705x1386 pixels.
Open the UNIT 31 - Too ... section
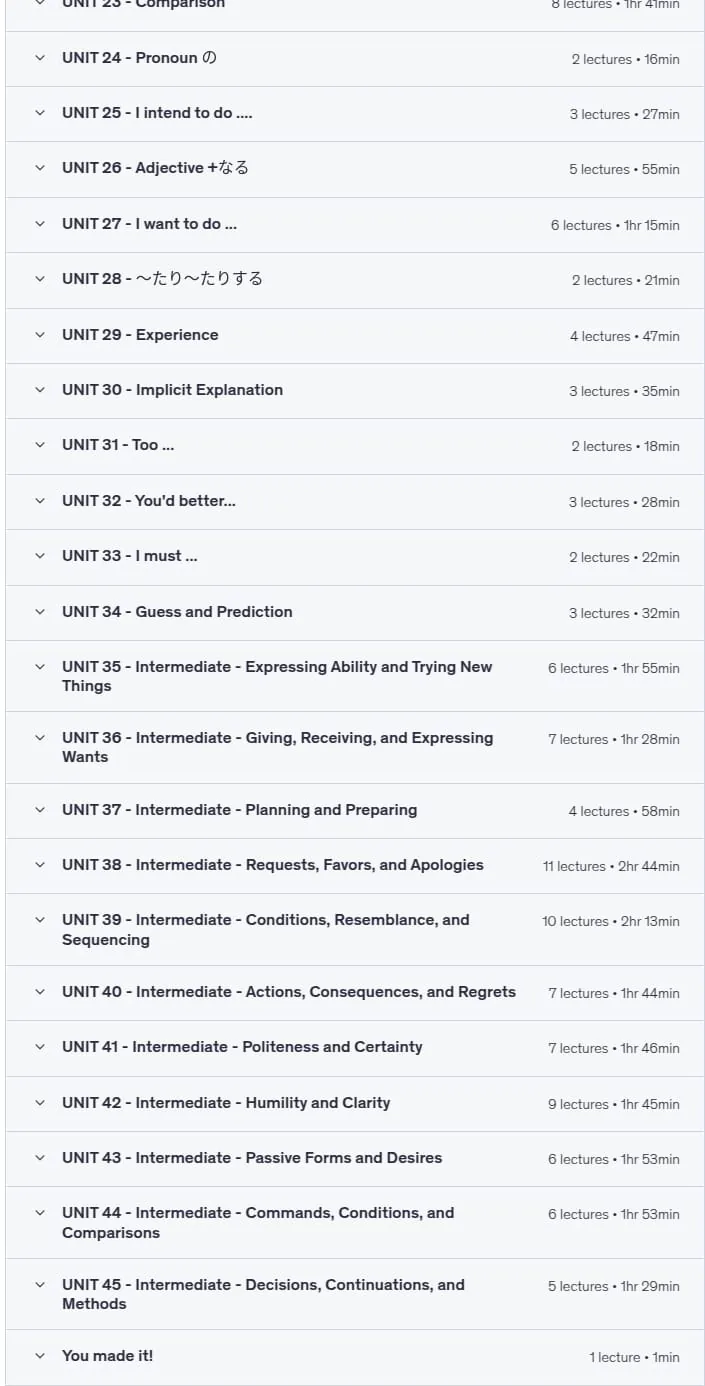(x=355, y=446)
